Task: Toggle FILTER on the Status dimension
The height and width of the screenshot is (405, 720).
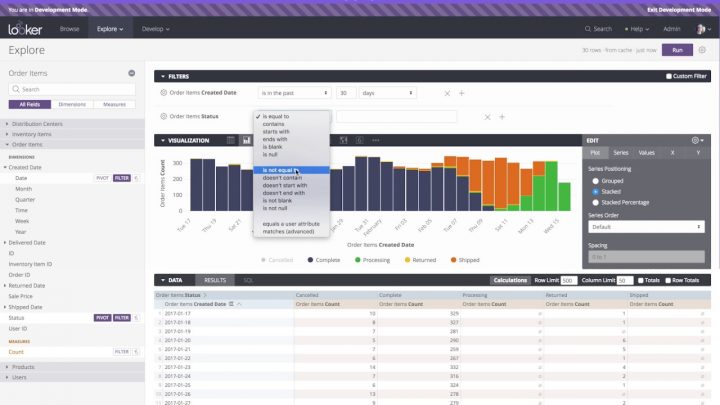Action: click(x=122, y=318)
